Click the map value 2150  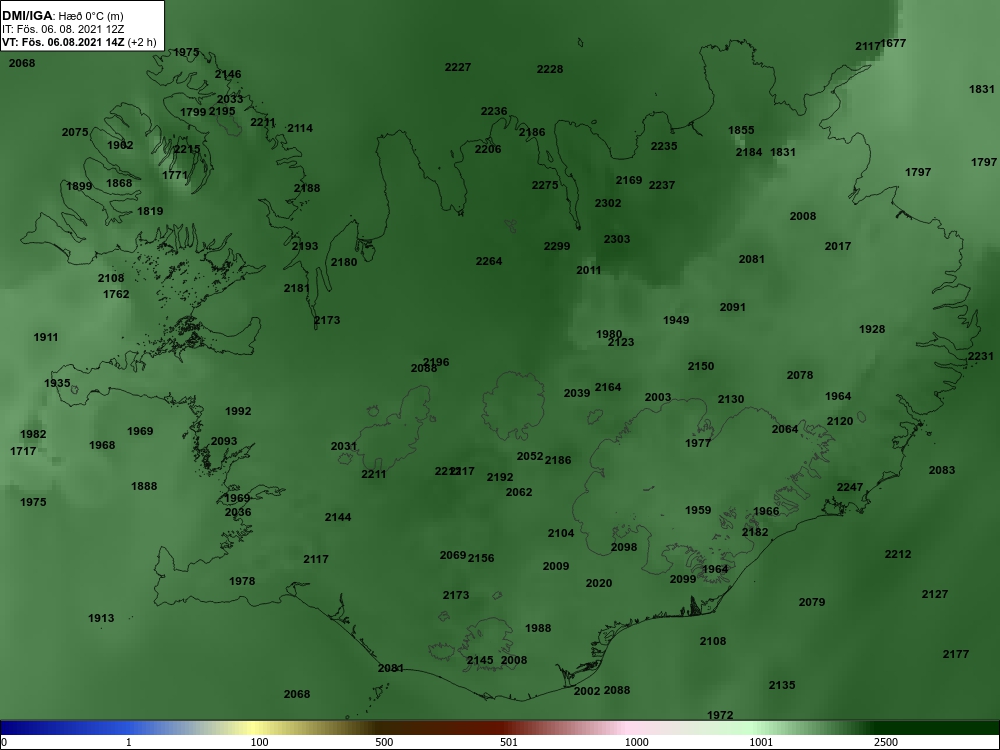tap(700, 366)
